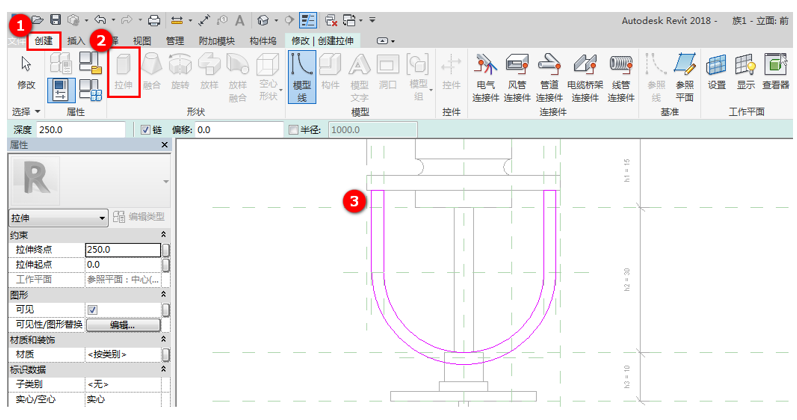Select the Model Text (模型文字) tool

[x=359, y=77]
